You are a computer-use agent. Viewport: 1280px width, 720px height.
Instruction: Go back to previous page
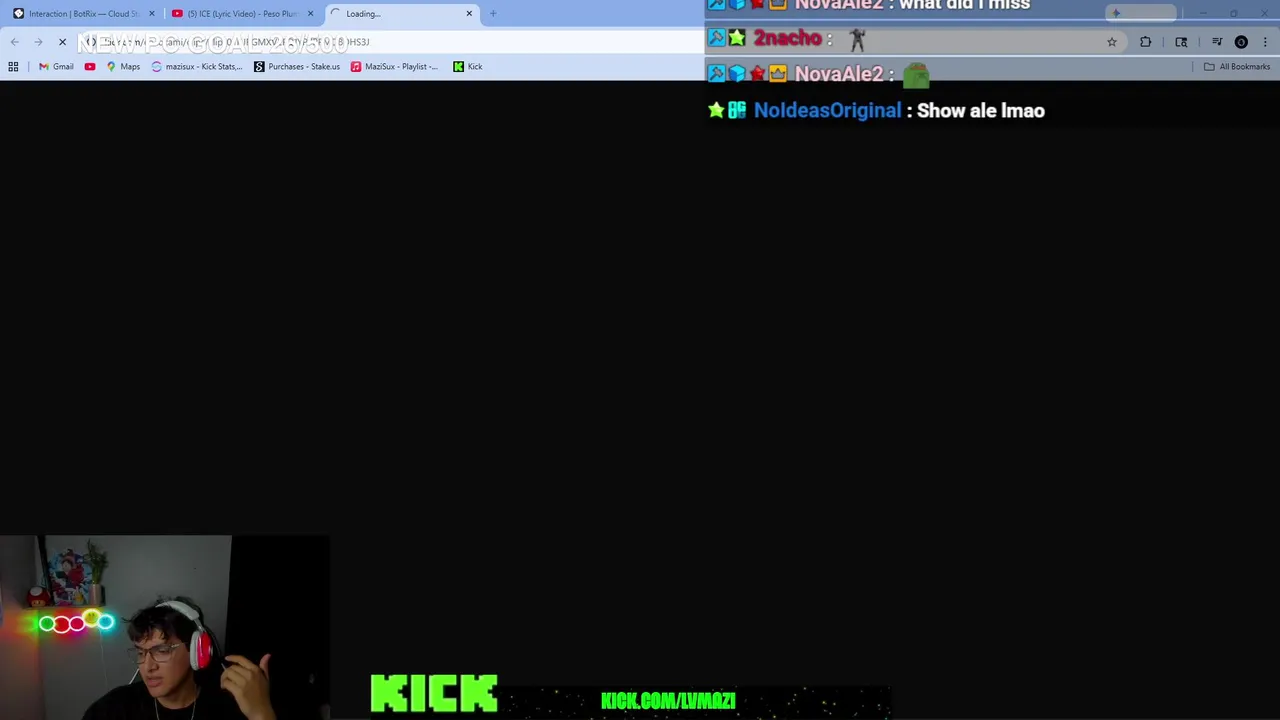15,42
